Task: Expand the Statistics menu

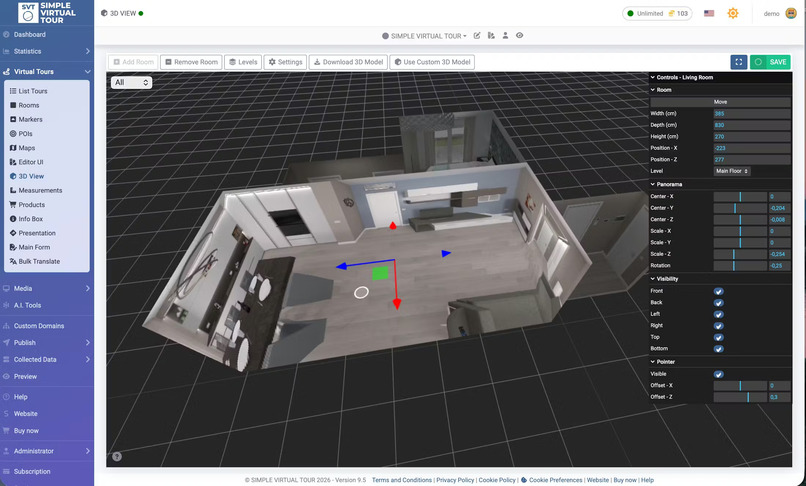Action: [46, 51]
